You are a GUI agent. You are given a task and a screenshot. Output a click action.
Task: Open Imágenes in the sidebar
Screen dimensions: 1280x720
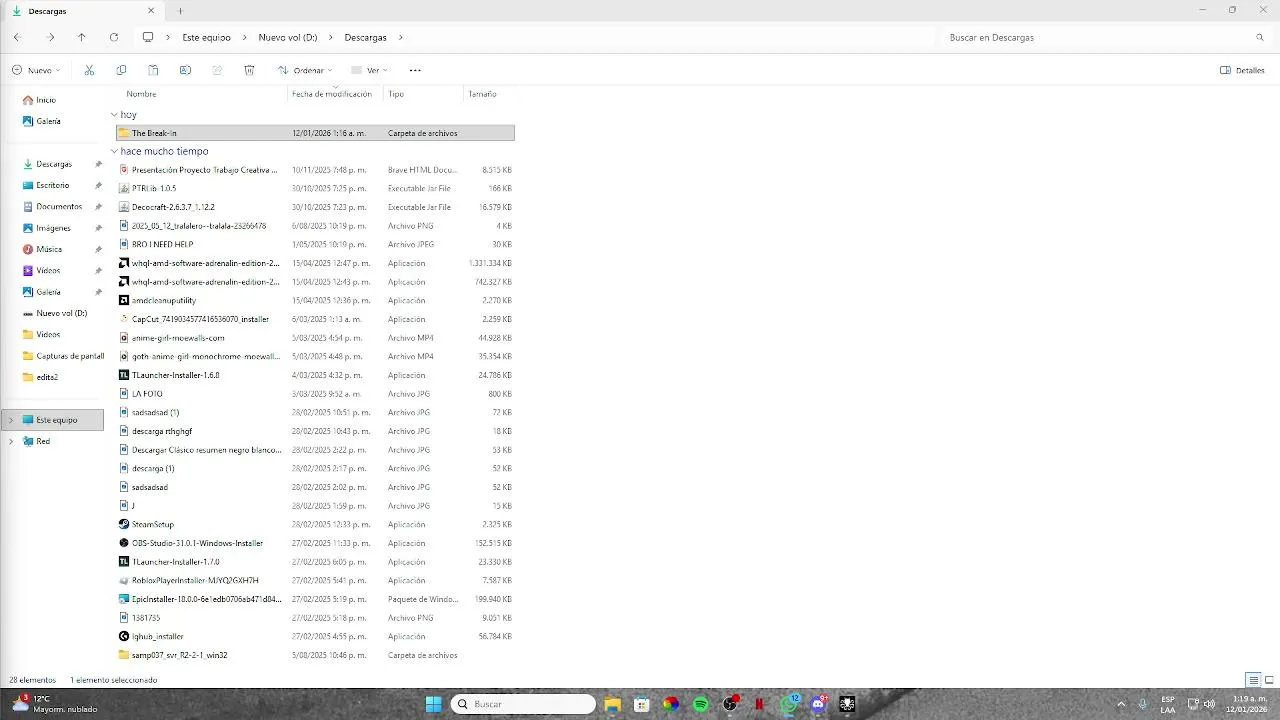tap(53, 228)
